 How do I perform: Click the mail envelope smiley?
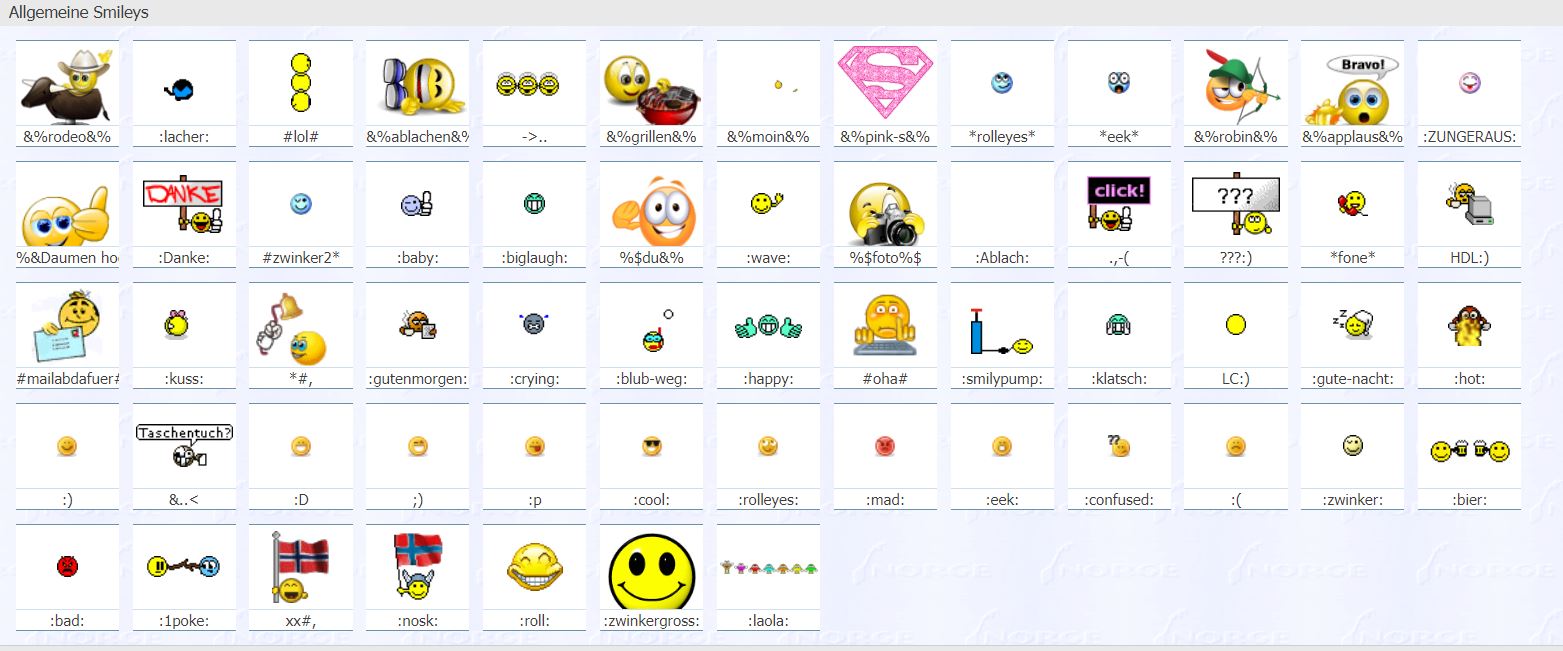pyautogui.click(x=66, y=327)
